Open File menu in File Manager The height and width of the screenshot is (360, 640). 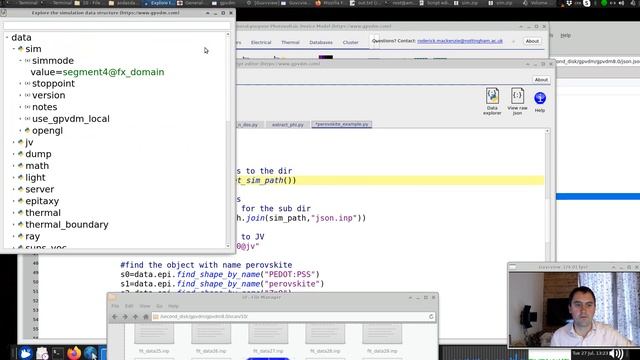coord(116,306)
